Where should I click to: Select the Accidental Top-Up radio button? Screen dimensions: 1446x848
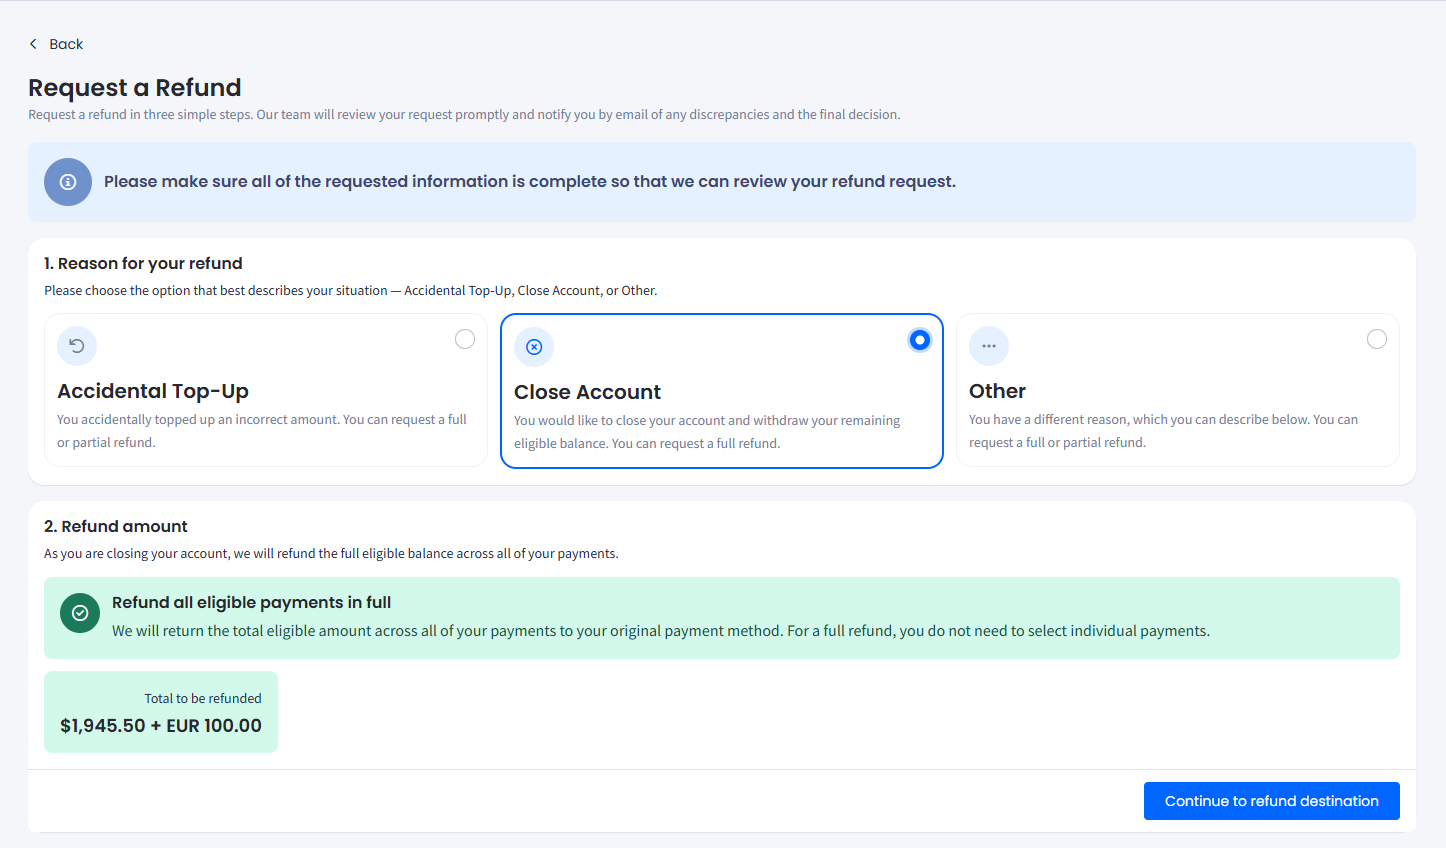click(465, 339)
